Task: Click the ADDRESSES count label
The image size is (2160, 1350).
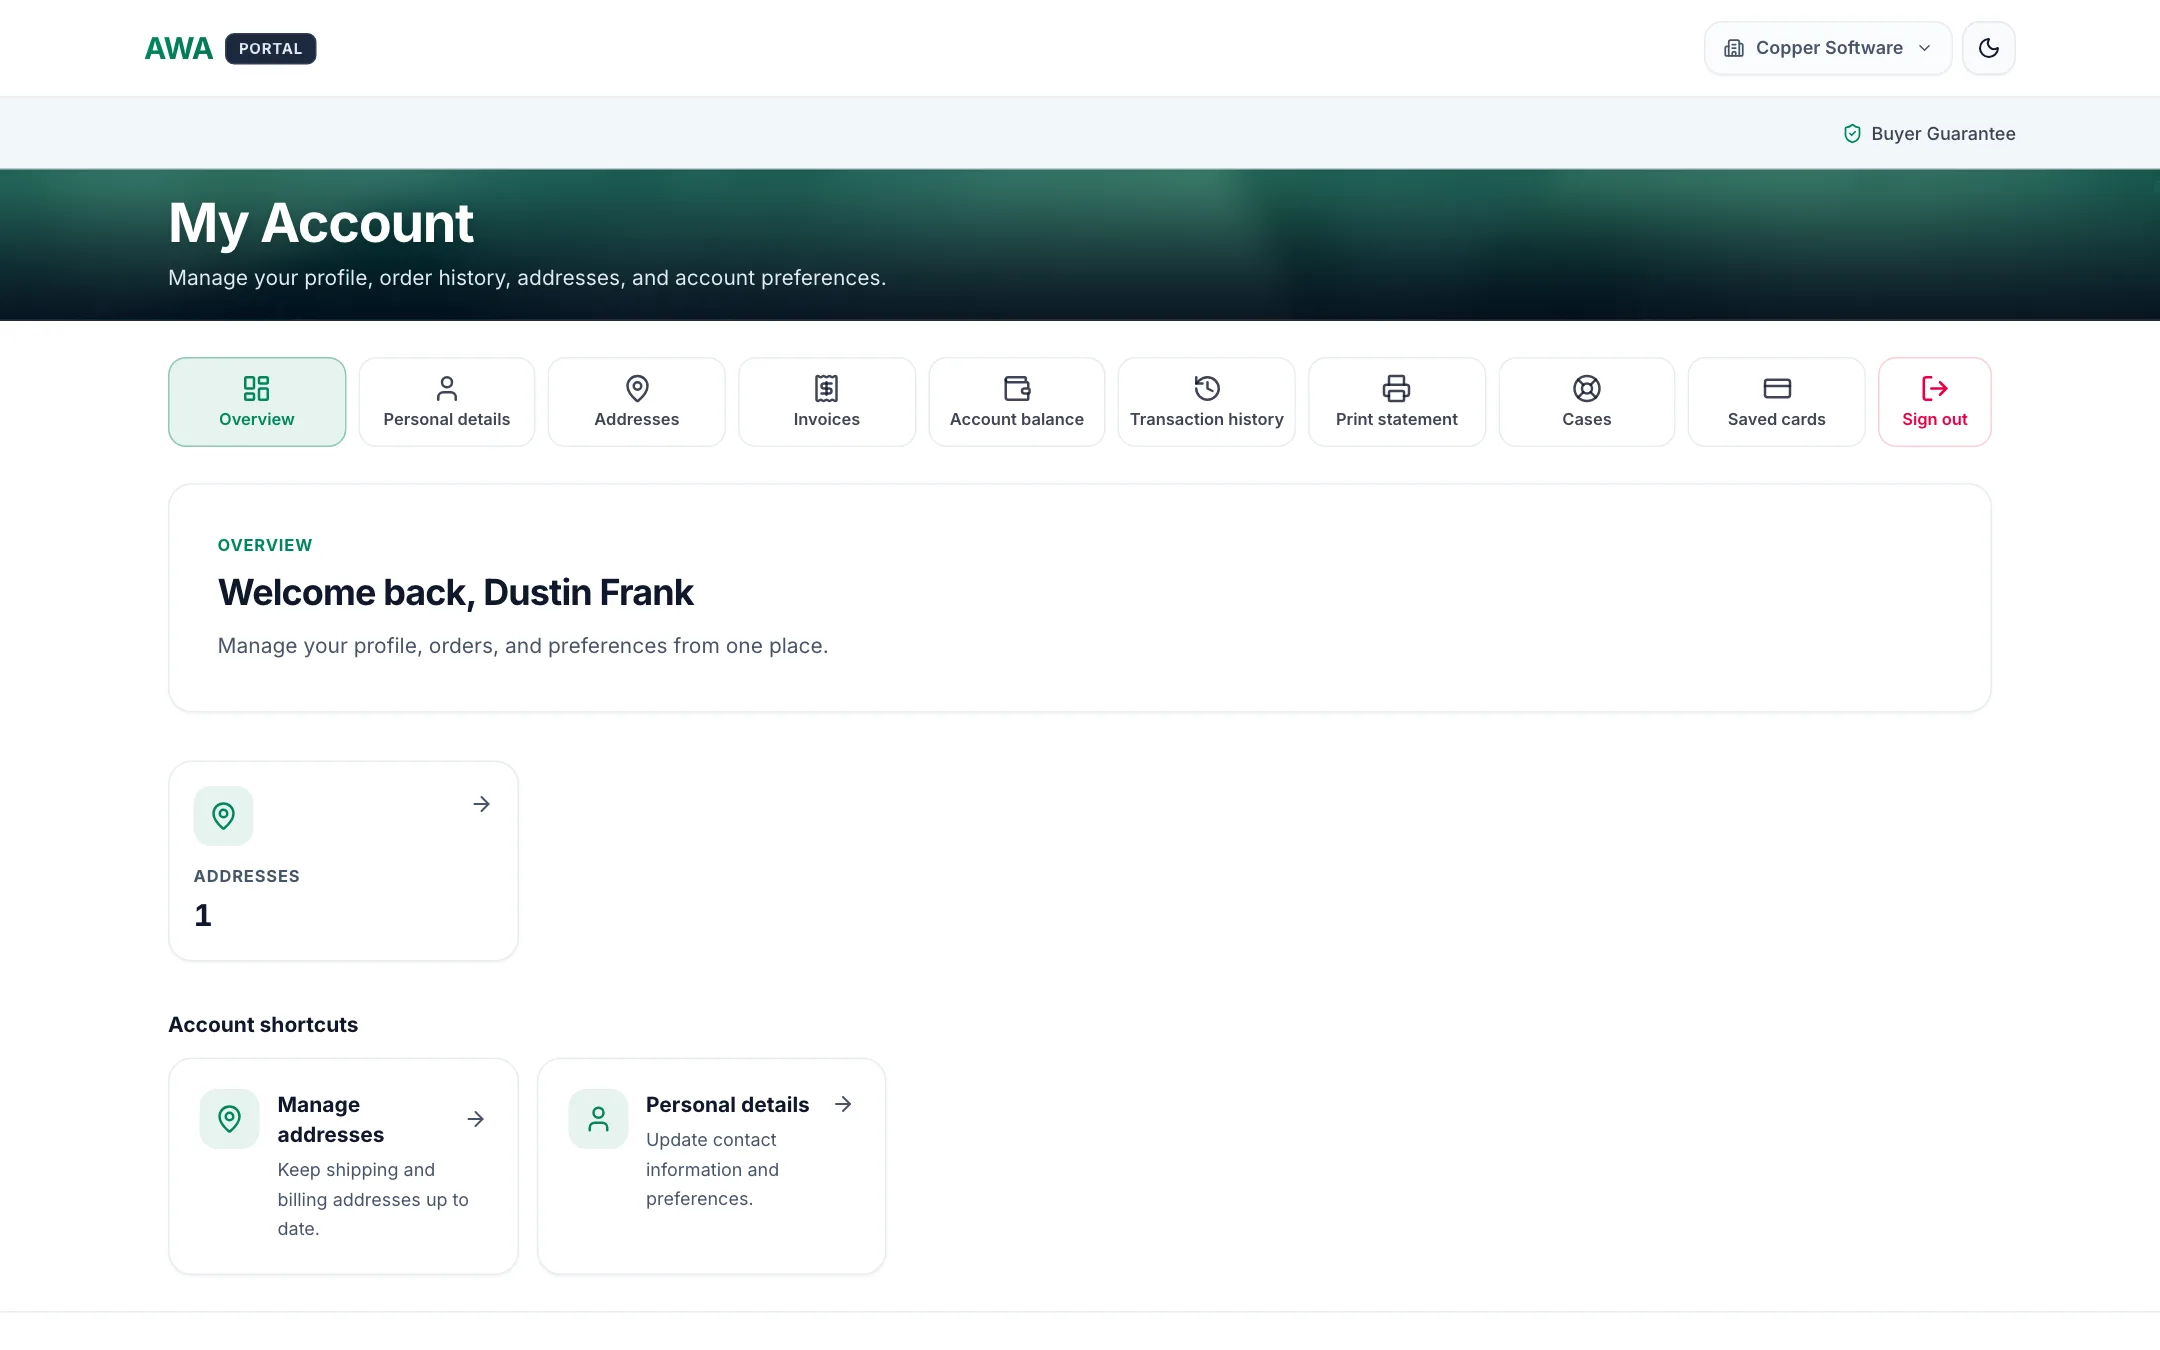Action: [x=247, y=876]
